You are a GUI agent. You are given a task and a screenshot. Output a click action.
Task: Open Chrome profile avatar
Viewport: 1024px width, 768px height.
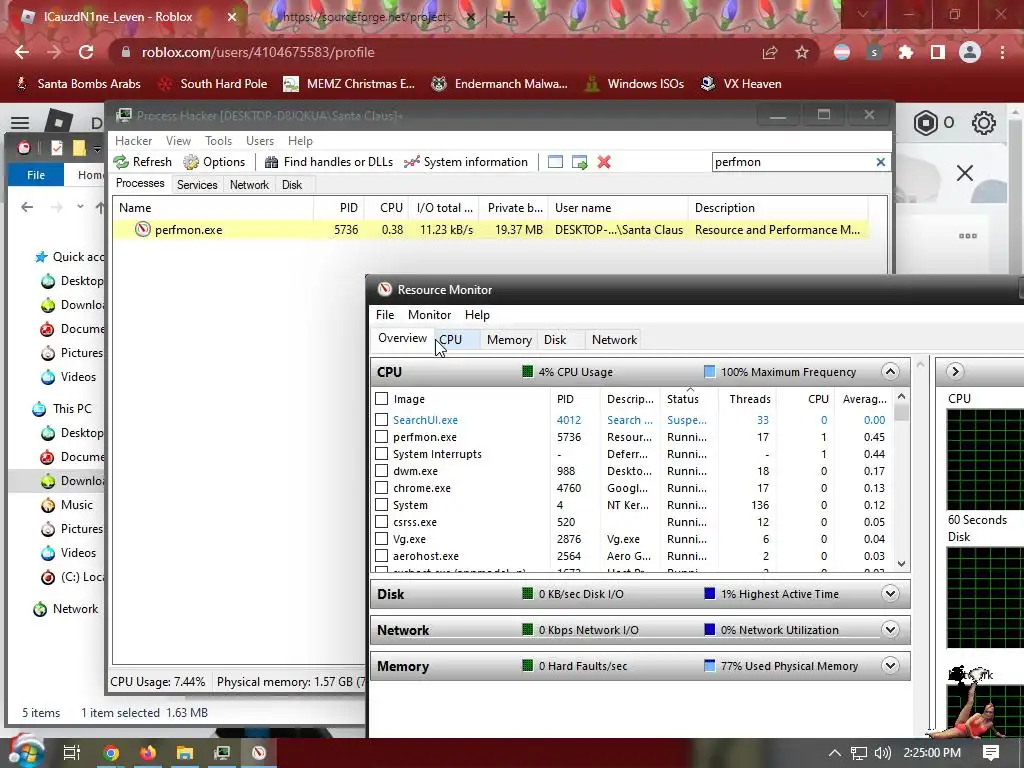970,52
